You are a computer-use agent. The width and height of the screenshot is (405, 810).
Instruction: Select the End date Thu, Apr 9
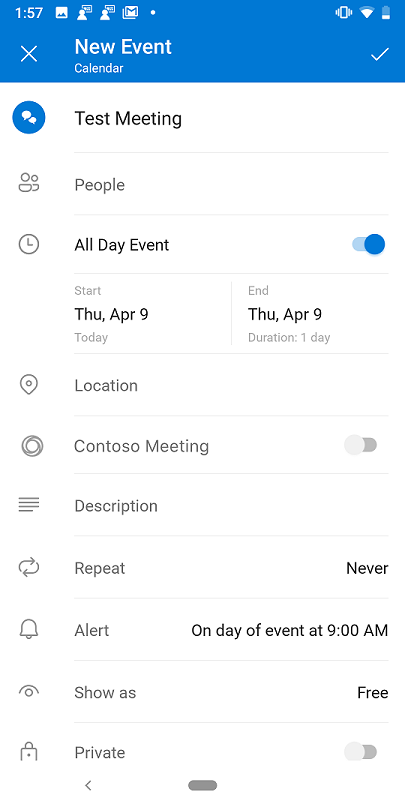tap(285, 314)
